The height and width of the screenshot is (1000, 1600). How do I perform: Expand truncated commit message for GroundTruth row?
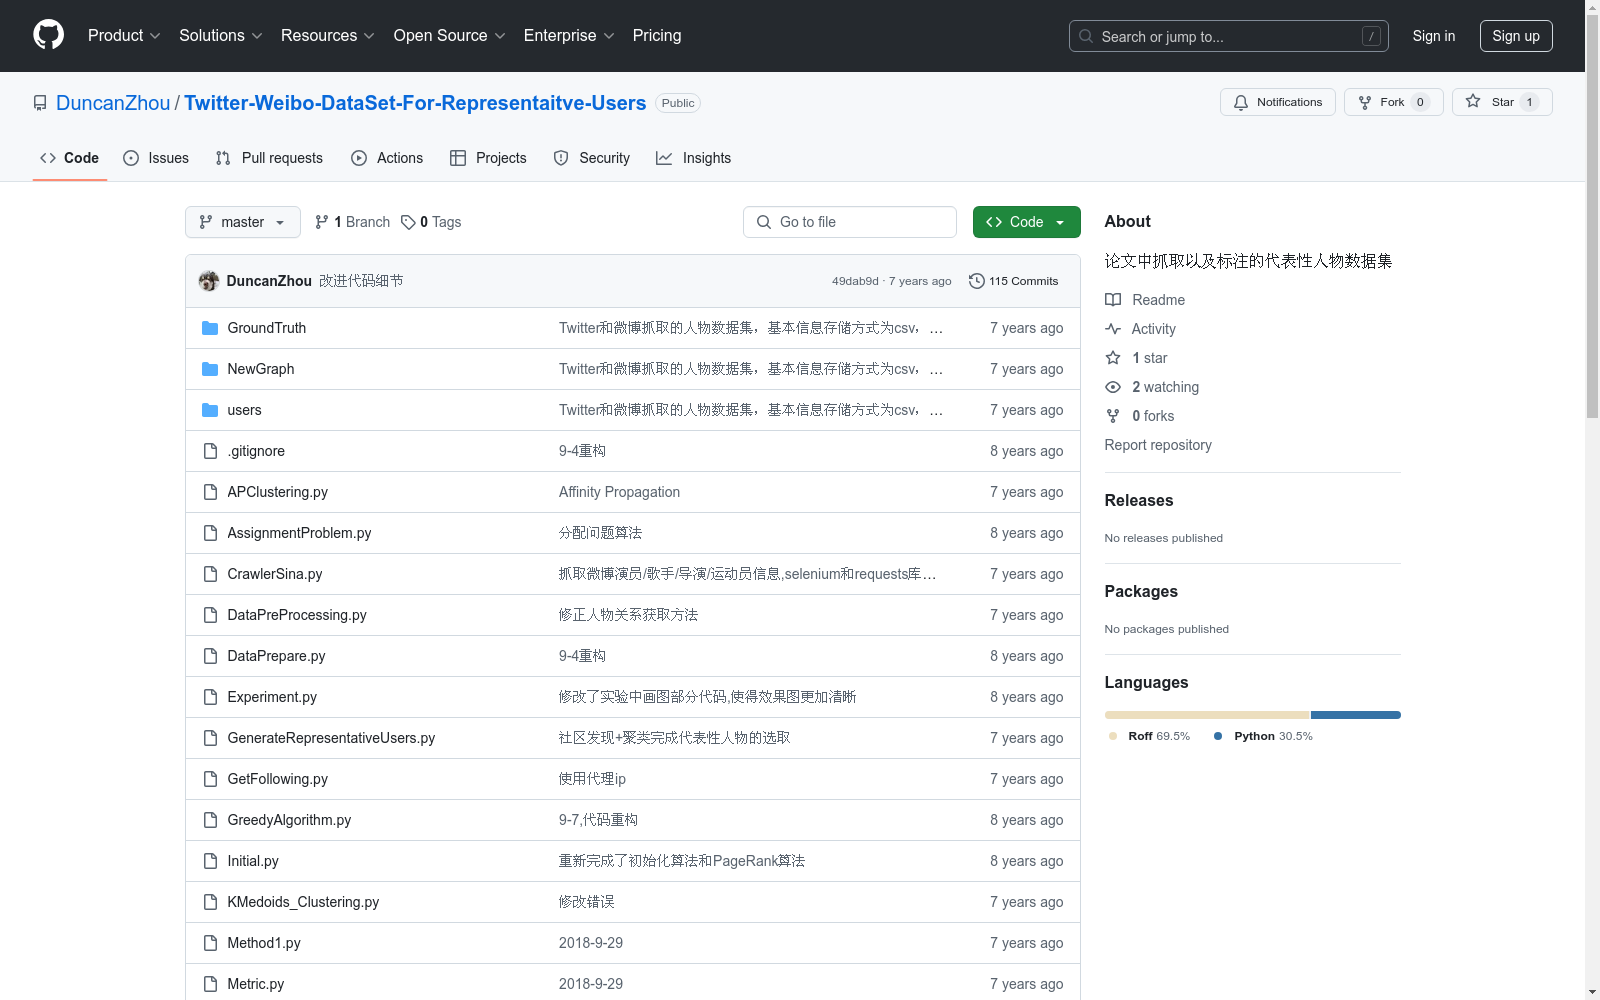(x=936, y=329)
